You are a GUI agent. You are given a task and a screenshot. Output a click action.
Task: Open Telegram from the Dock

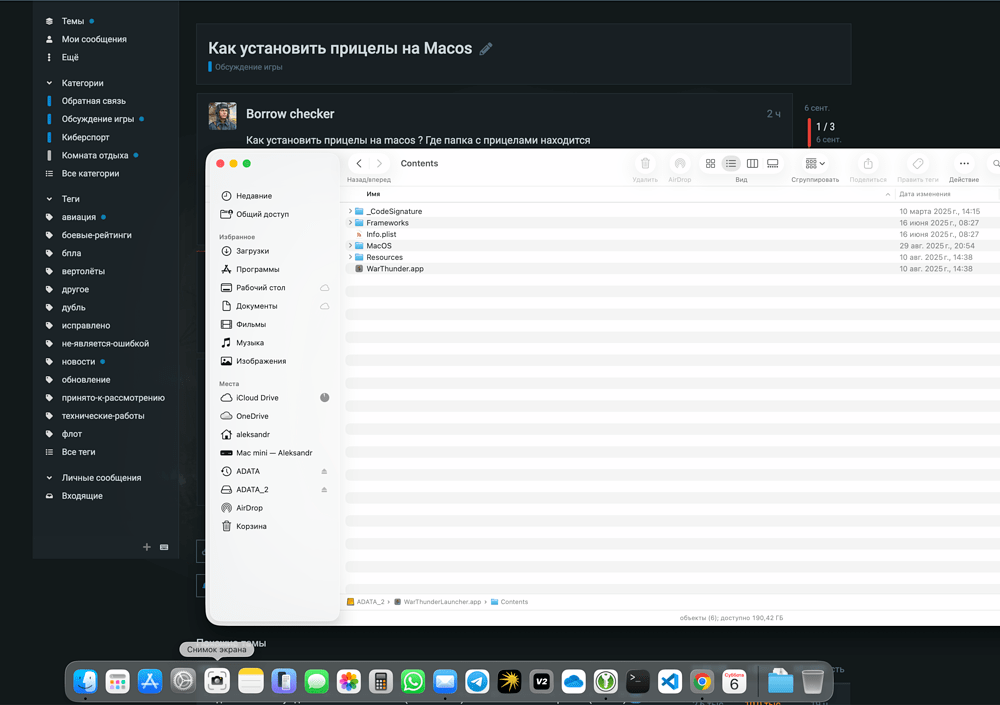coord(477,682)
